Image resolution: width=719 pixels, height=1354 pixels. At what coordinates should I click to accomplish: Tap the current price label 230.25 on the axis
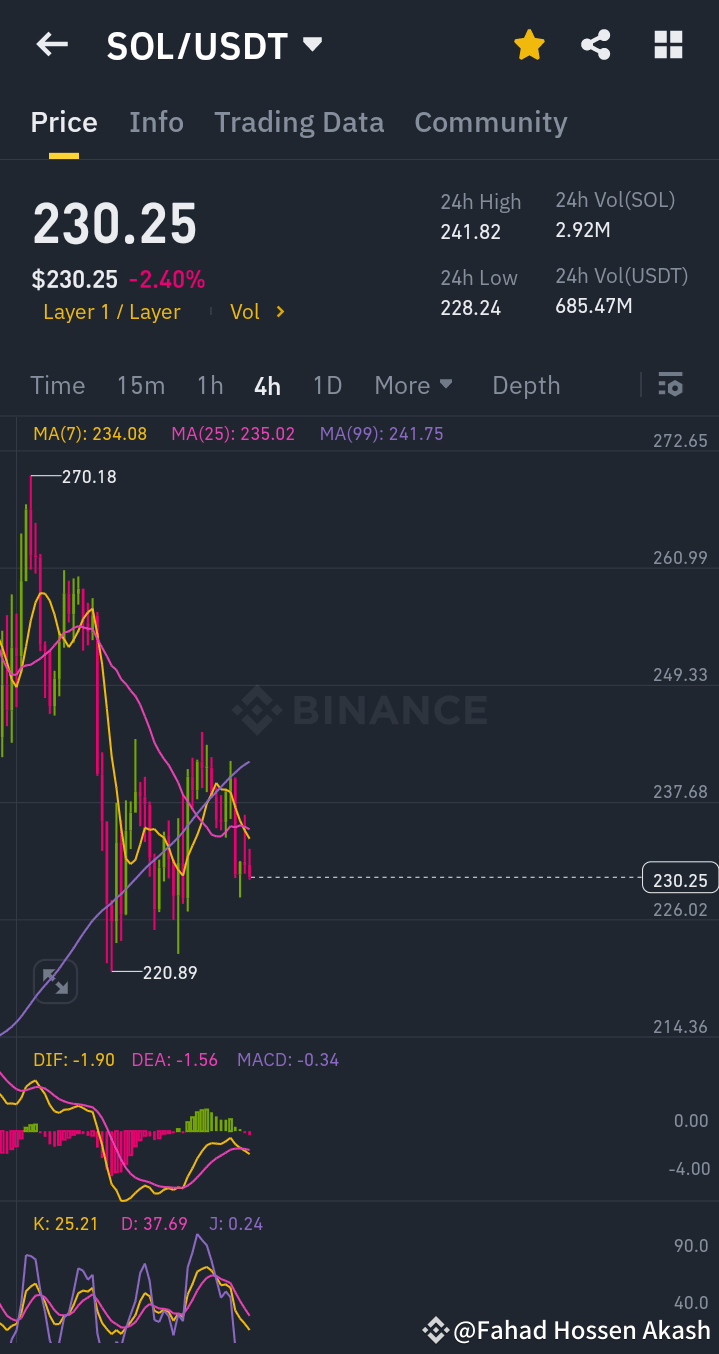(x=679, y=877)
